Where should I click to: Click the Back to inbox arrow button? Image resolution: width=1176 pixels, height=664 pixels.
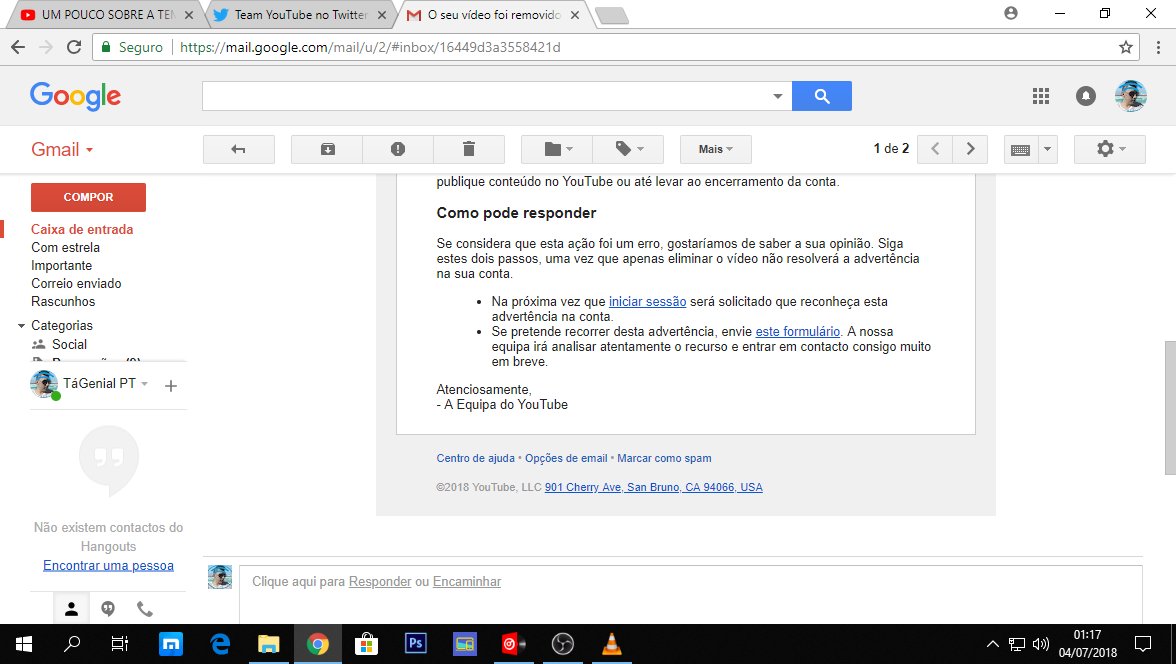[238, 149]
